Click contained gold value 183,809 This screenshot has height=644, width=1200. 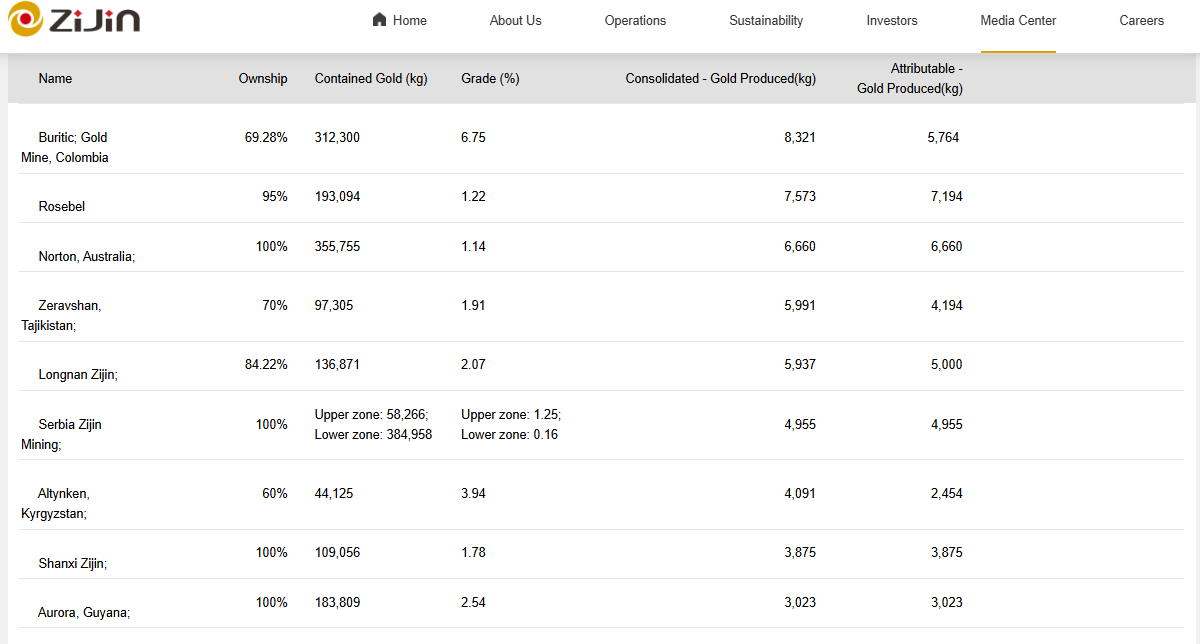pyautogui.click(x=337, y=602)
